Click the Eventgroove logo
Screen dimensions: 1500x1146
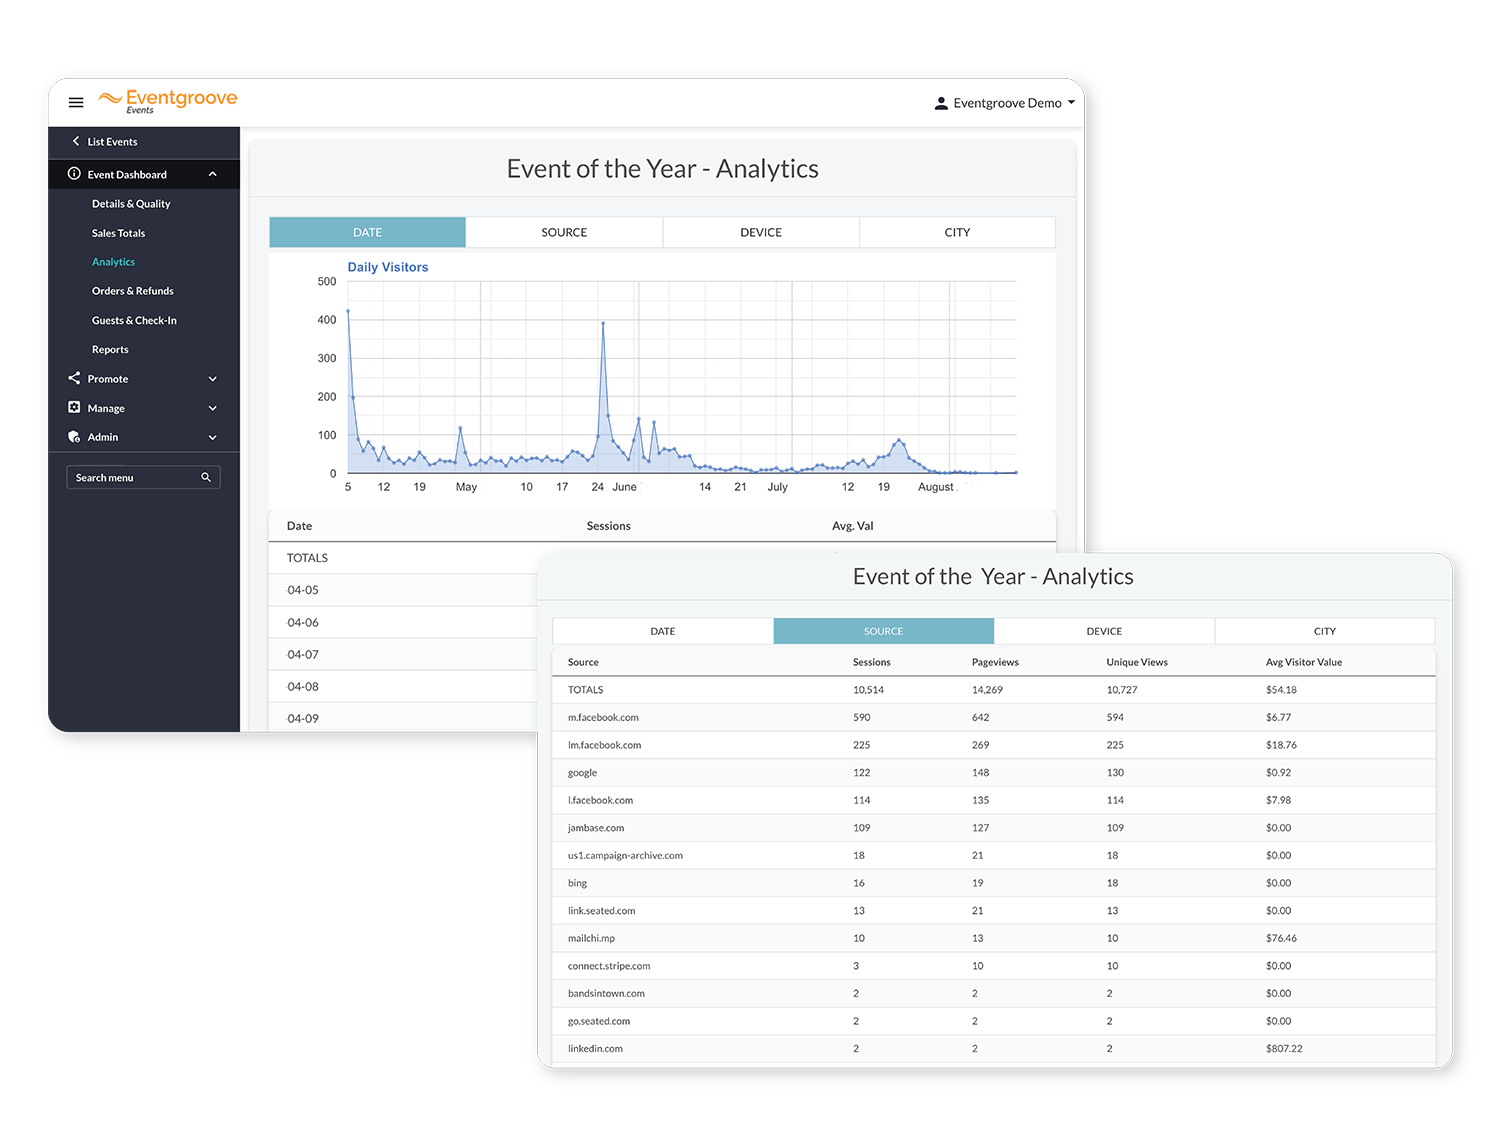[168, 101]
